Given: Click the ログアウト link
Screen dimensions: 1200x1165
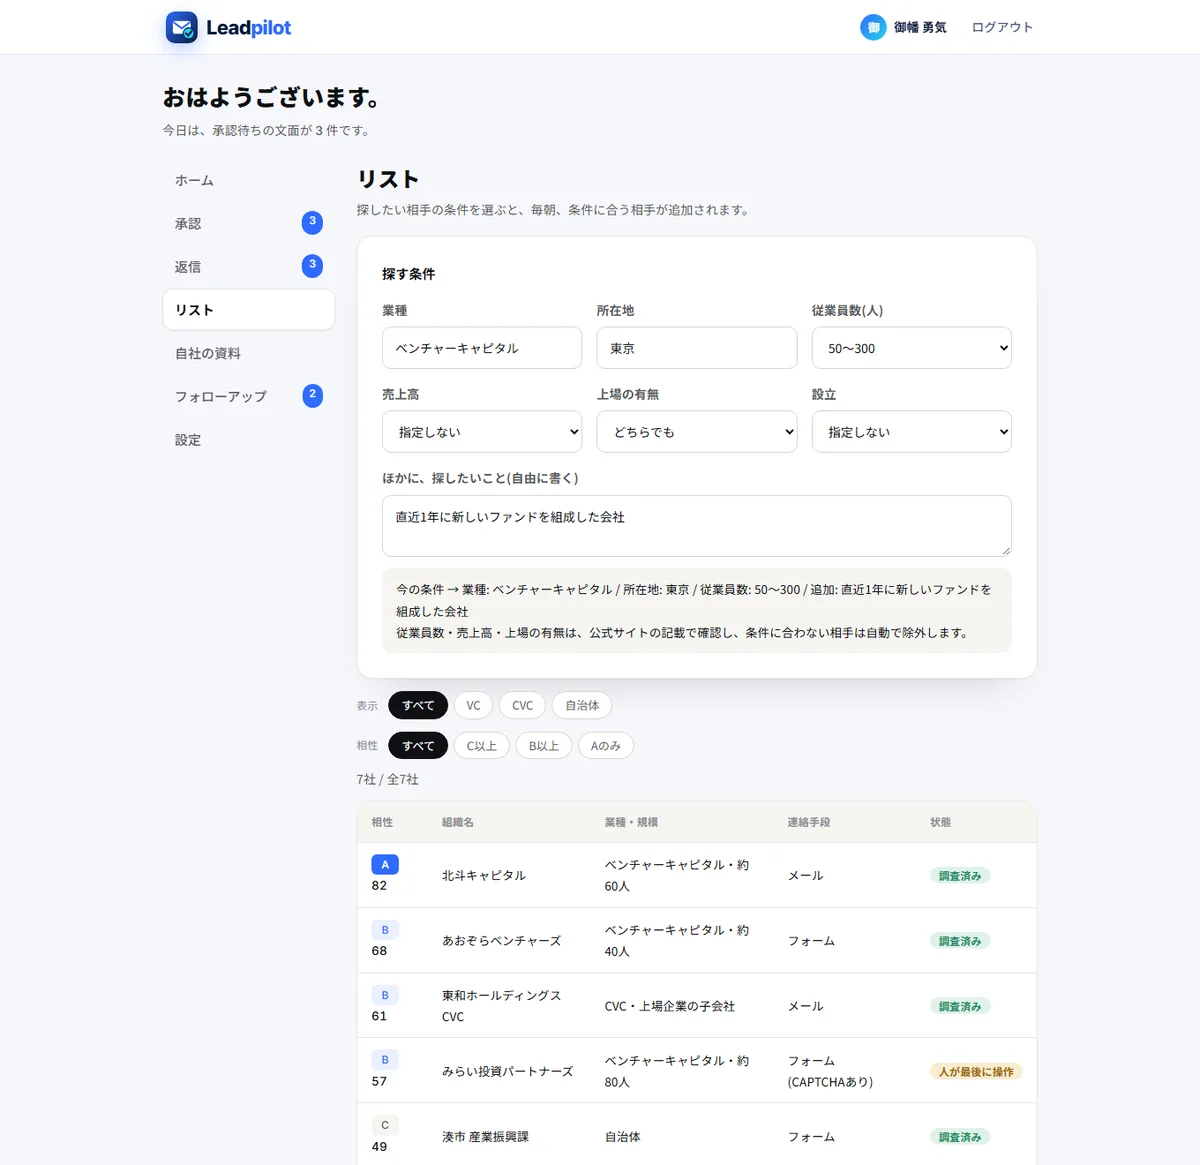Looking at the screenshot, I should point(1002,27).
